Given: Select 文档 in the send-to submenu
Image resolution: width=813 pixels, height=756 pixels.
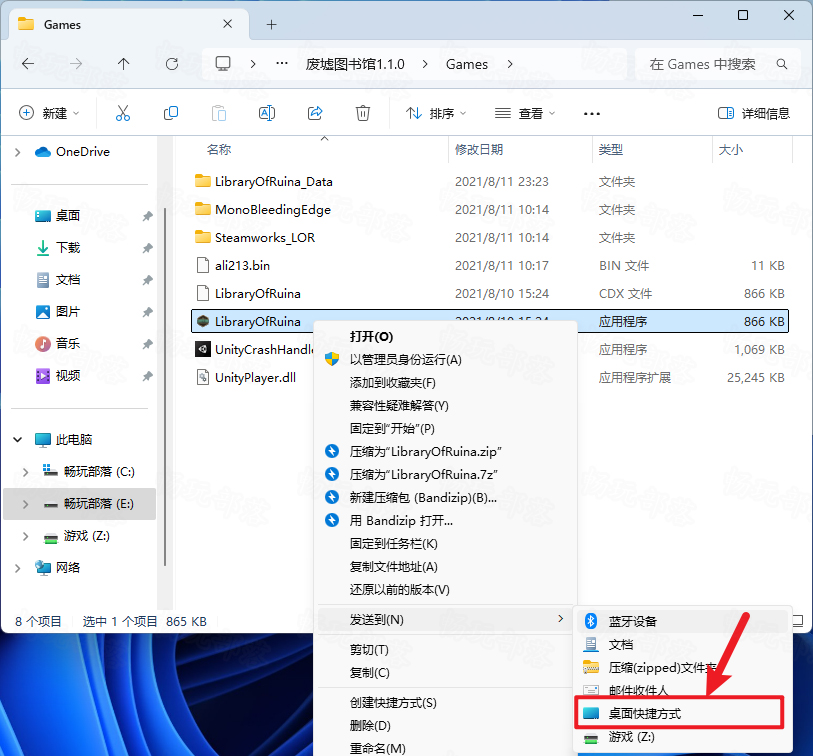Looking at the screenshot, I should click(x=683, y=645).
